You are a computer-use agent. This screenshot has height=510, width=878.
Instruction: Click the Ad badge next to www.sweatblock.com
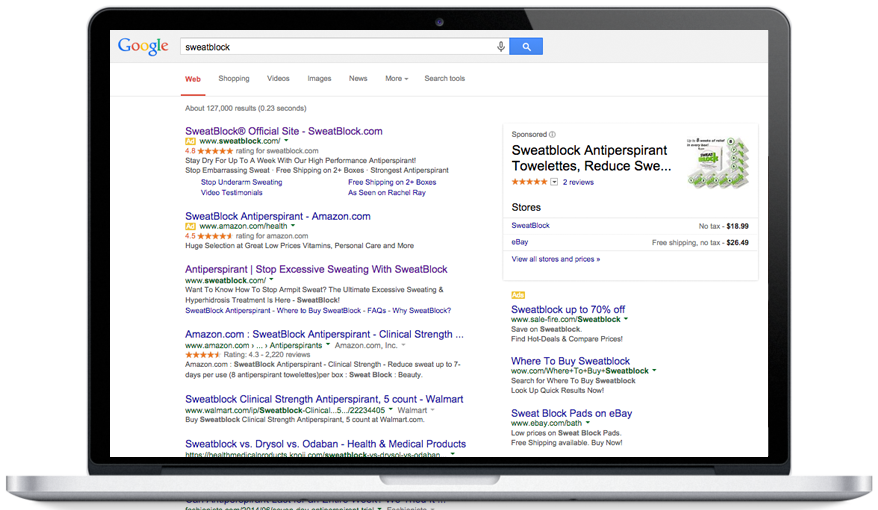pyautogui.click(x=190, y=141)
